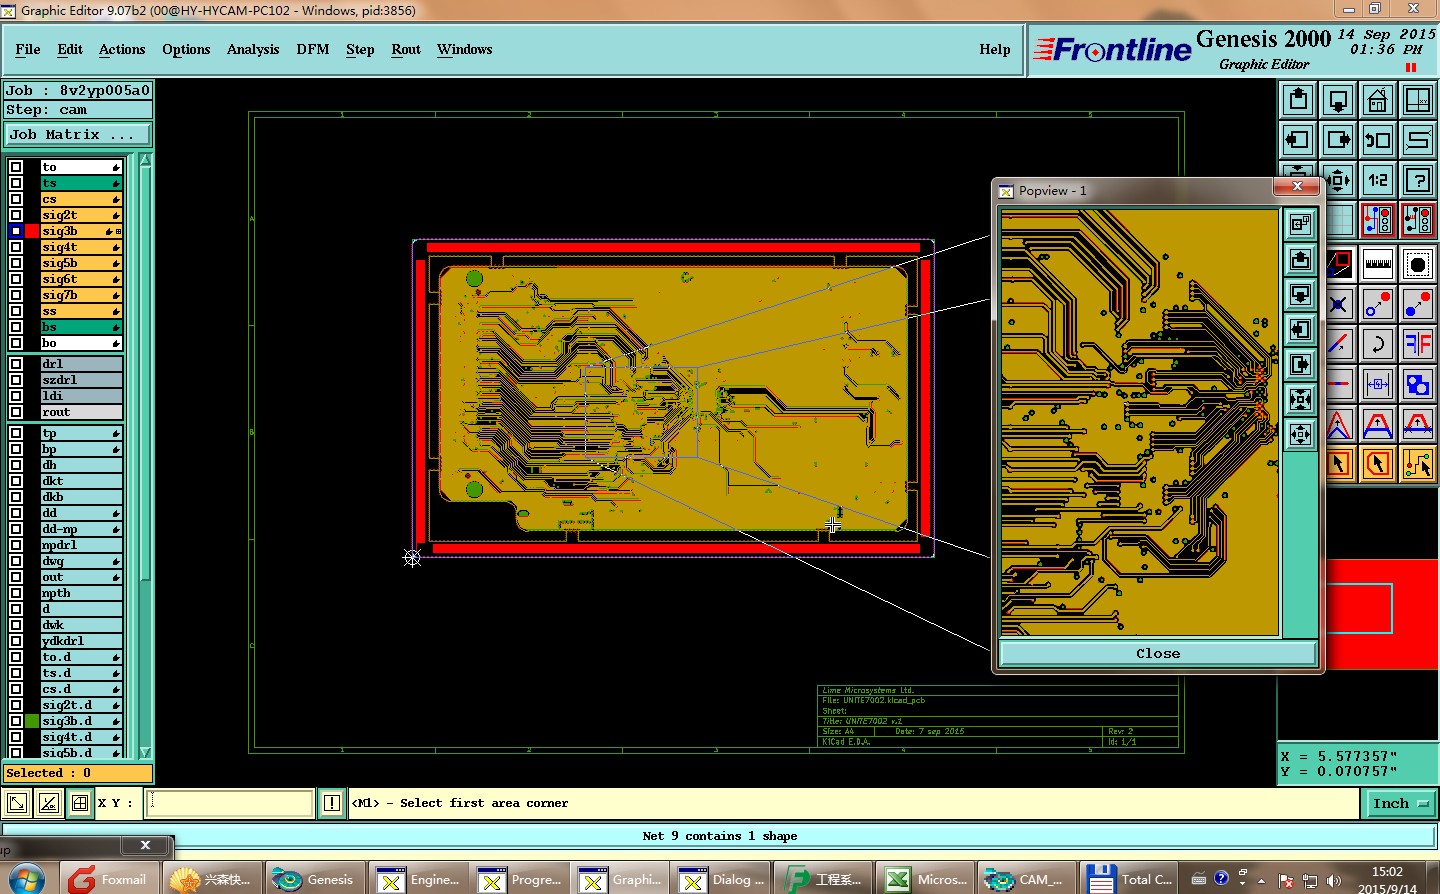1440x894 pixels.
Task: Toggle the checkbox for layer 'sig2t'
Action: 16,215
